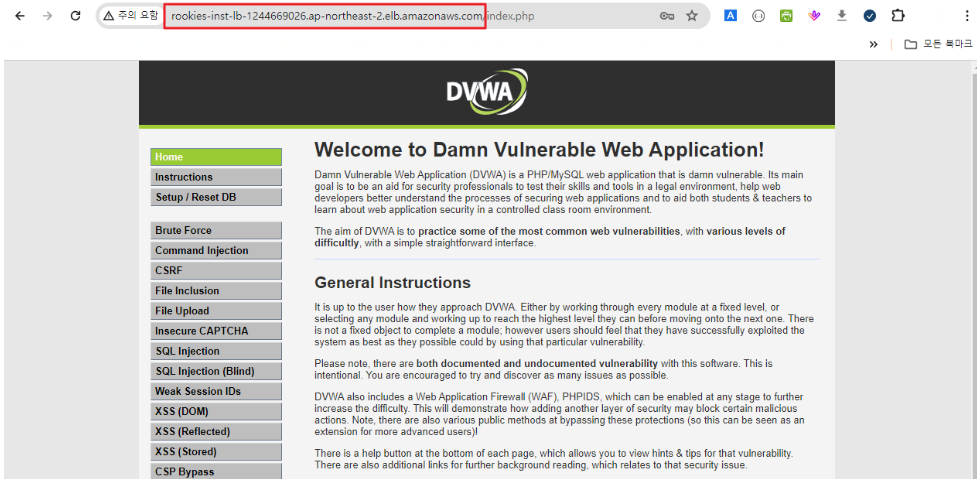Bookmark this page with the star icon

pyautogui.click(x=692, y=16)
